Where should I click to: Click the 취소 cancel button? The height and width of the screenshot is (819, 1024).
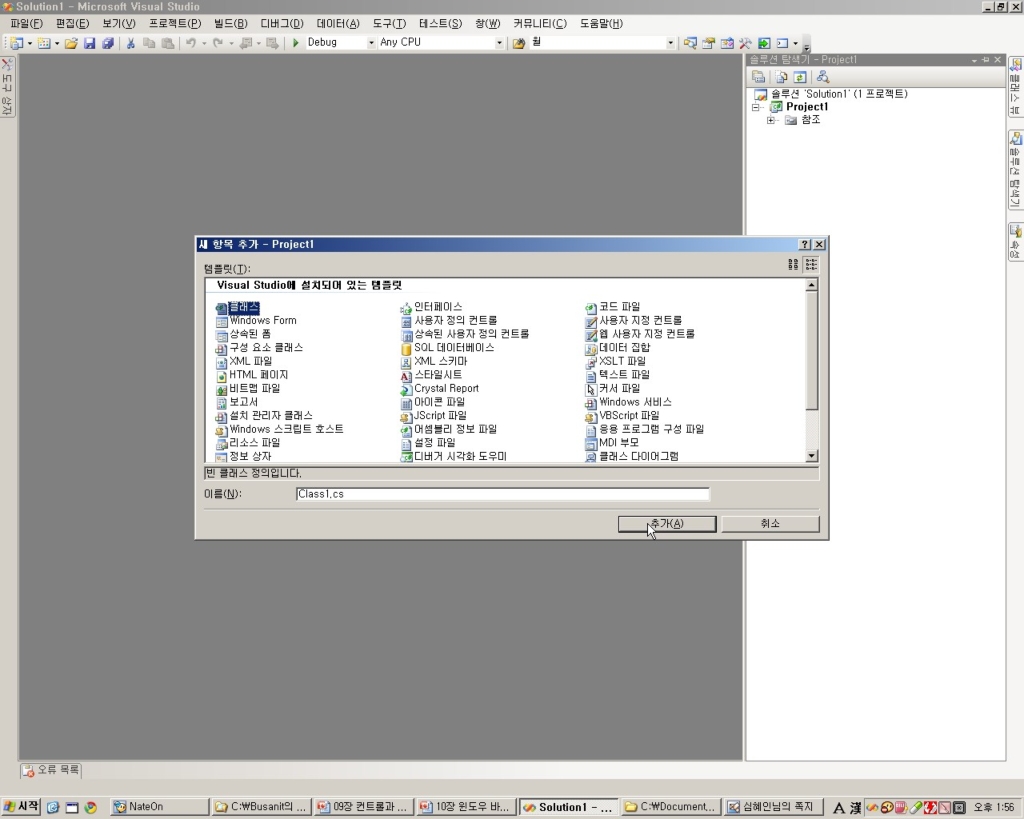pyautogui.click(x=770, y=524)
